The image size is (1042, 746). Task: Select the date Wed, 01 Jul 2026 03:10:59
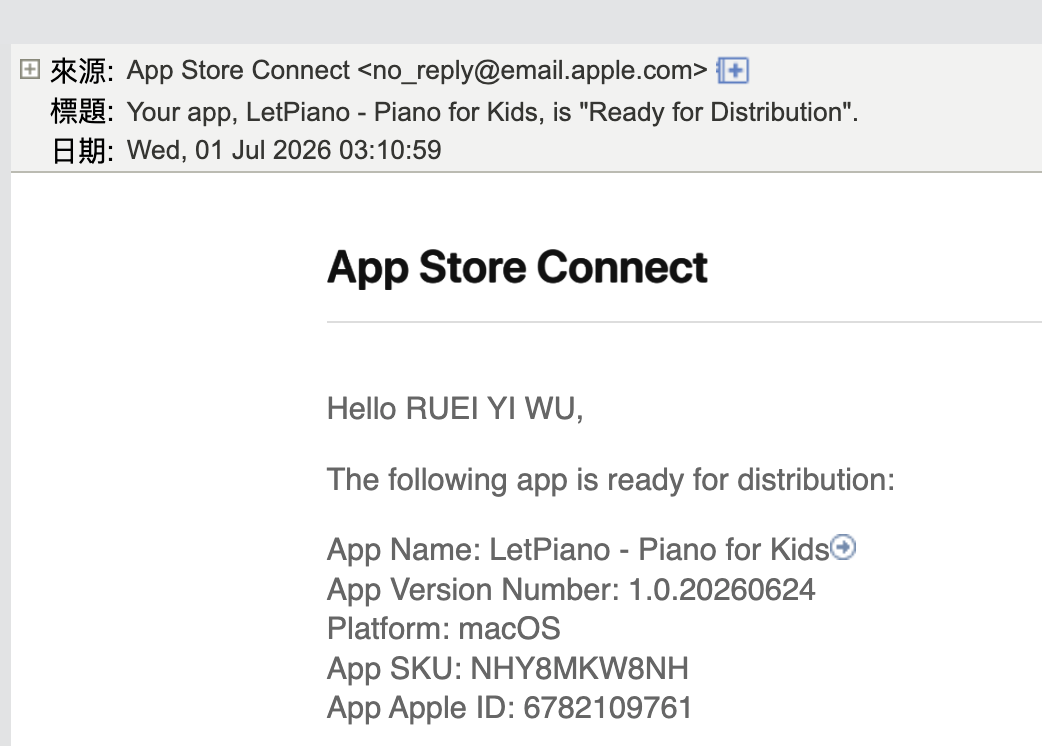[x=284, y=150]
